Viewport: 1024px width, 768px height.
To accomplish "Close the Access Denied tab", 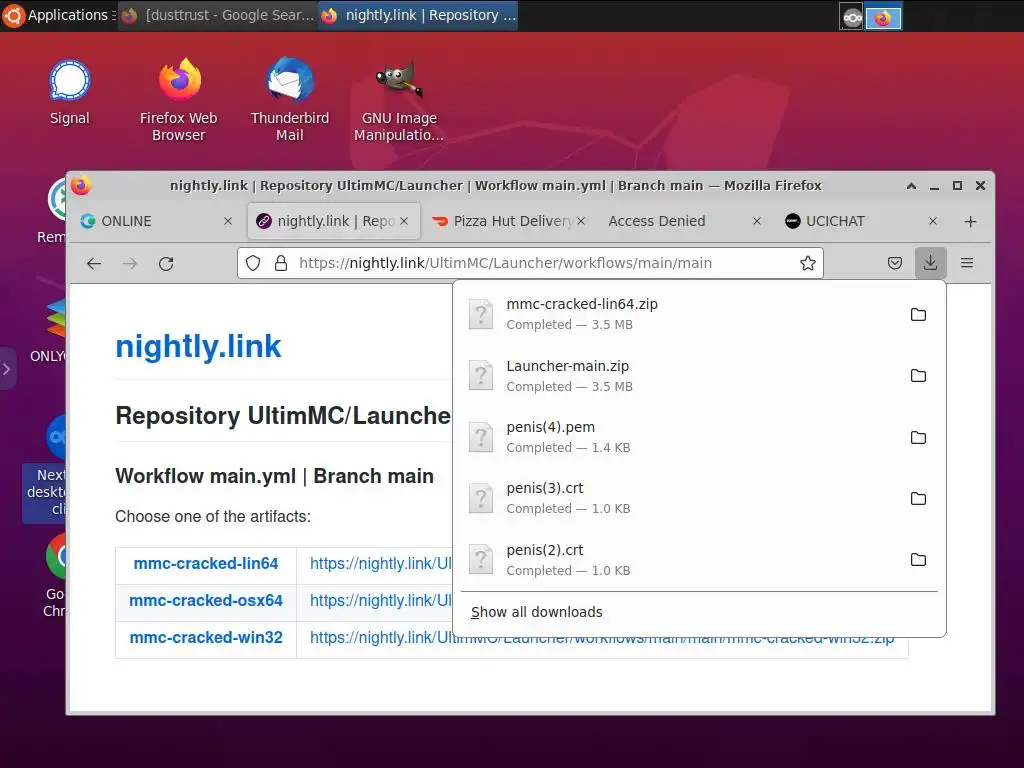I will coord(757,221).
